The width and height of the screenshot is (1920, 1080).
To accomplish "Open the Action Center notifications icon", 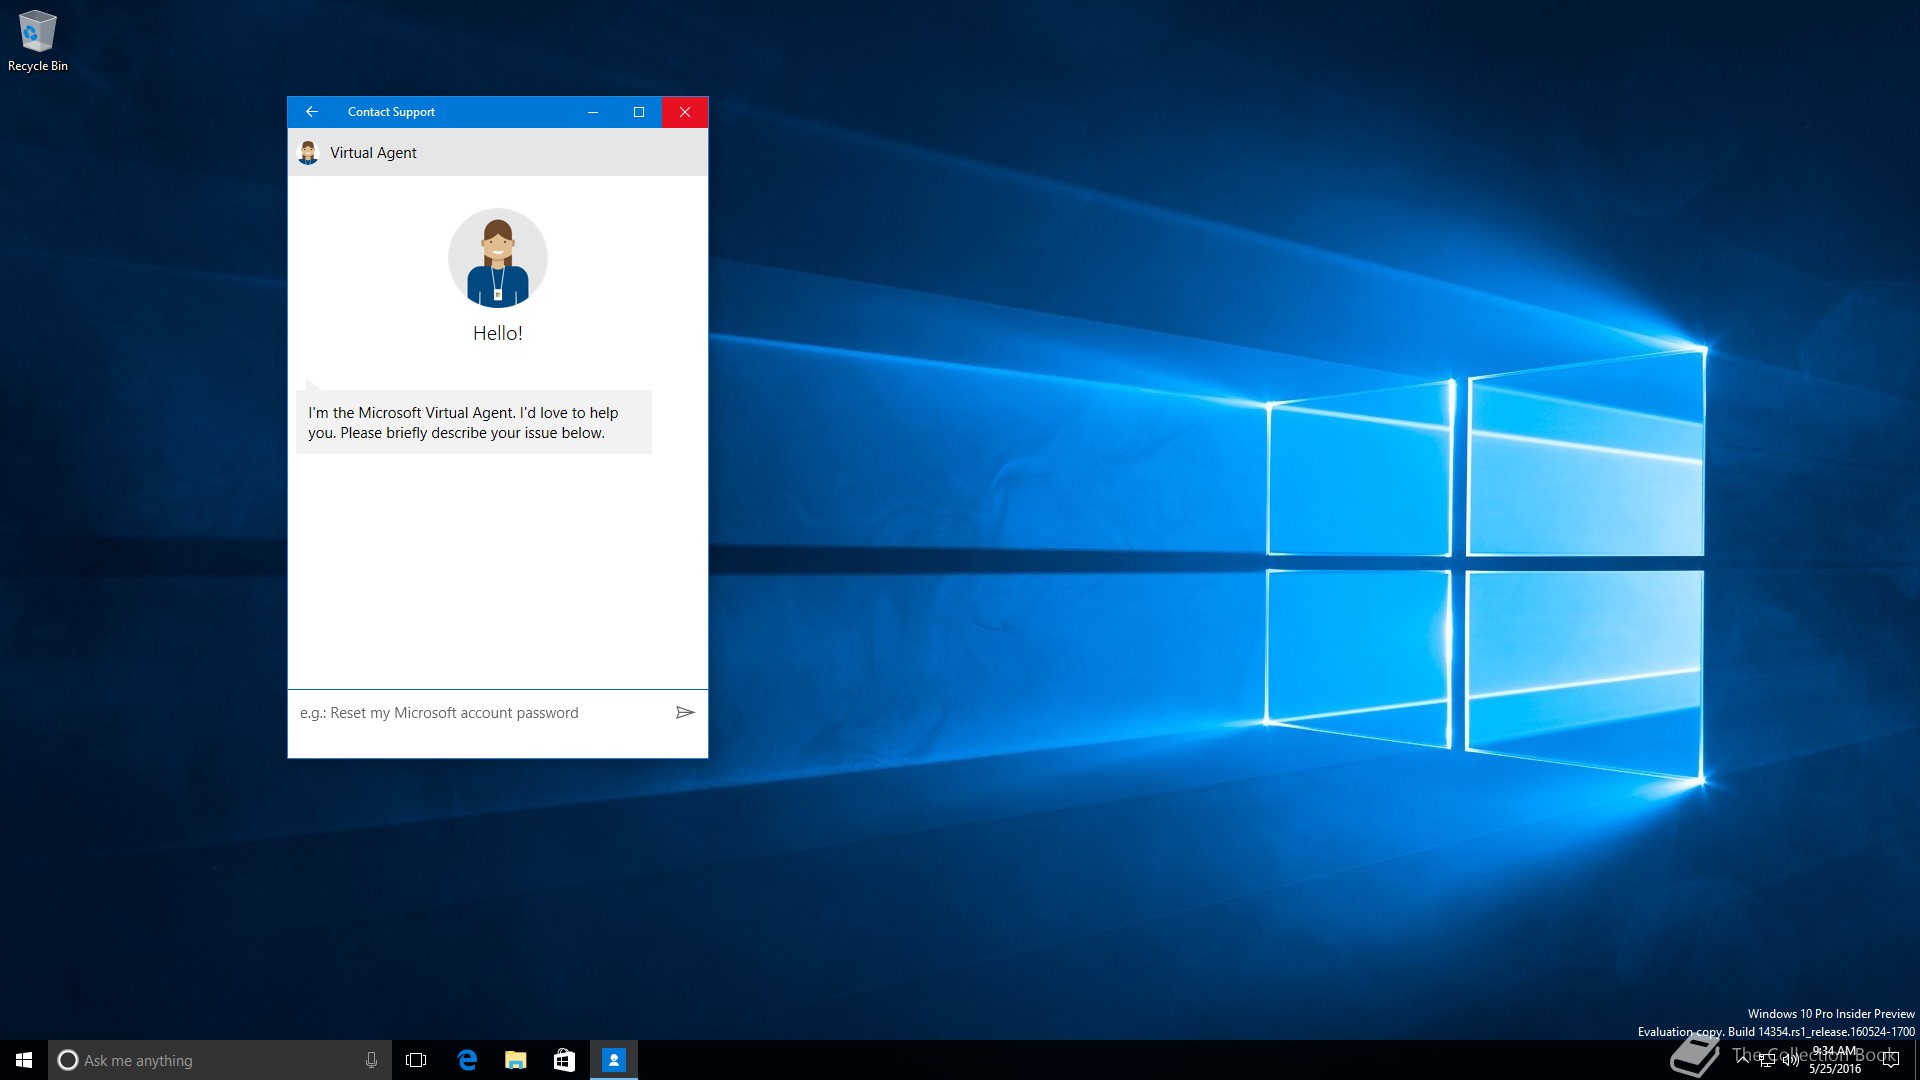I will pos(1891,1060).
